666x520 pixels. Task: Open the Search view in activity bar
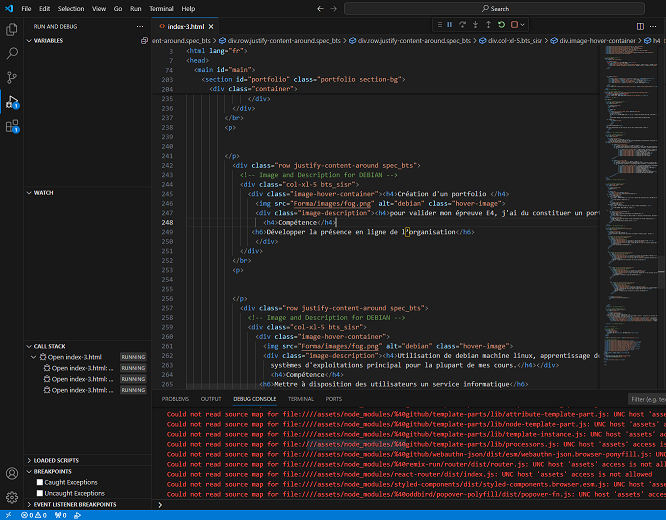click(x=12, y=53)
